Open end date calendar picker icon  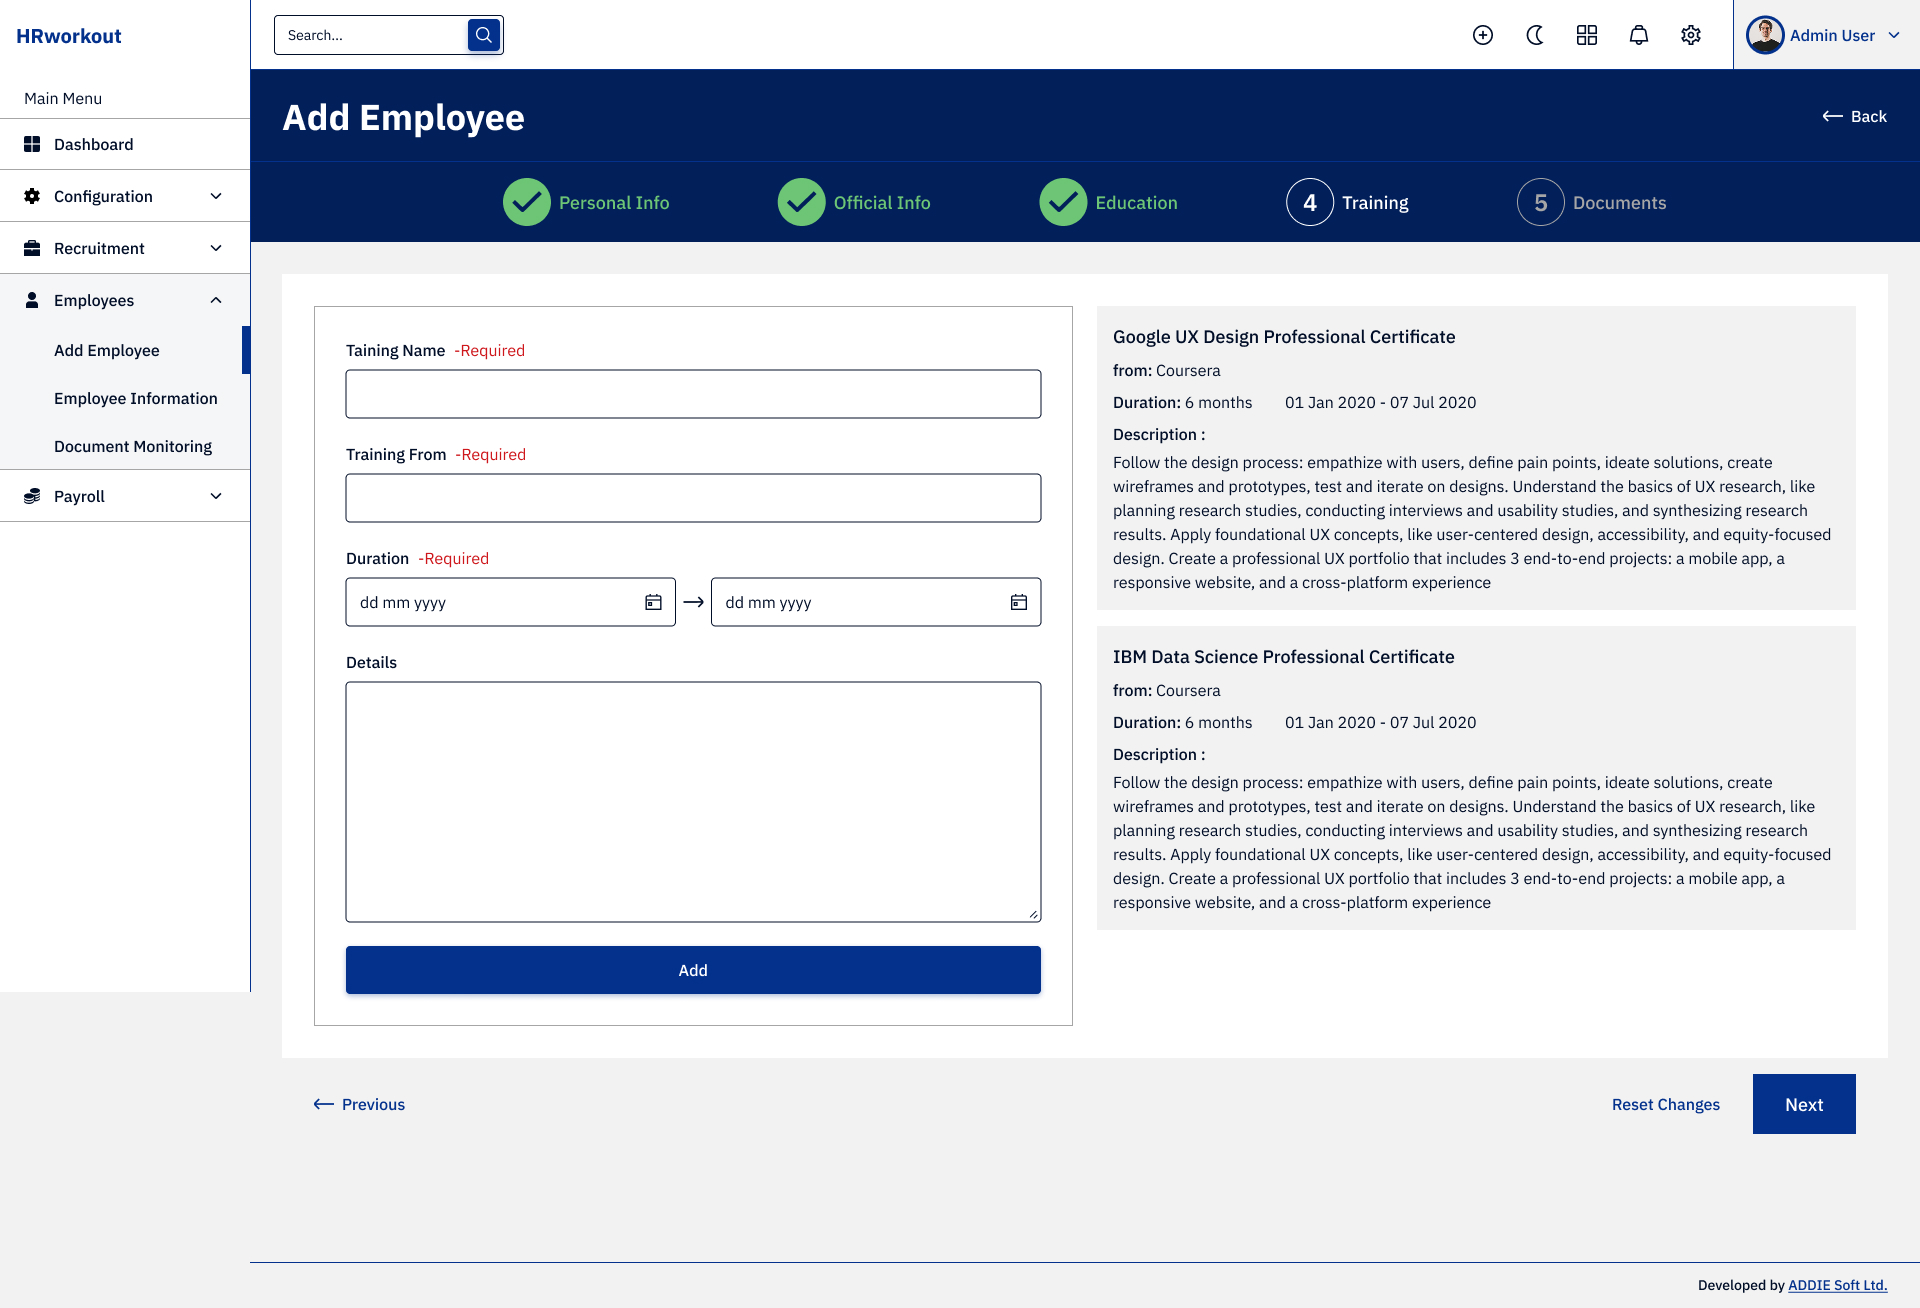pyautogui.click(x=1019, y=602)
